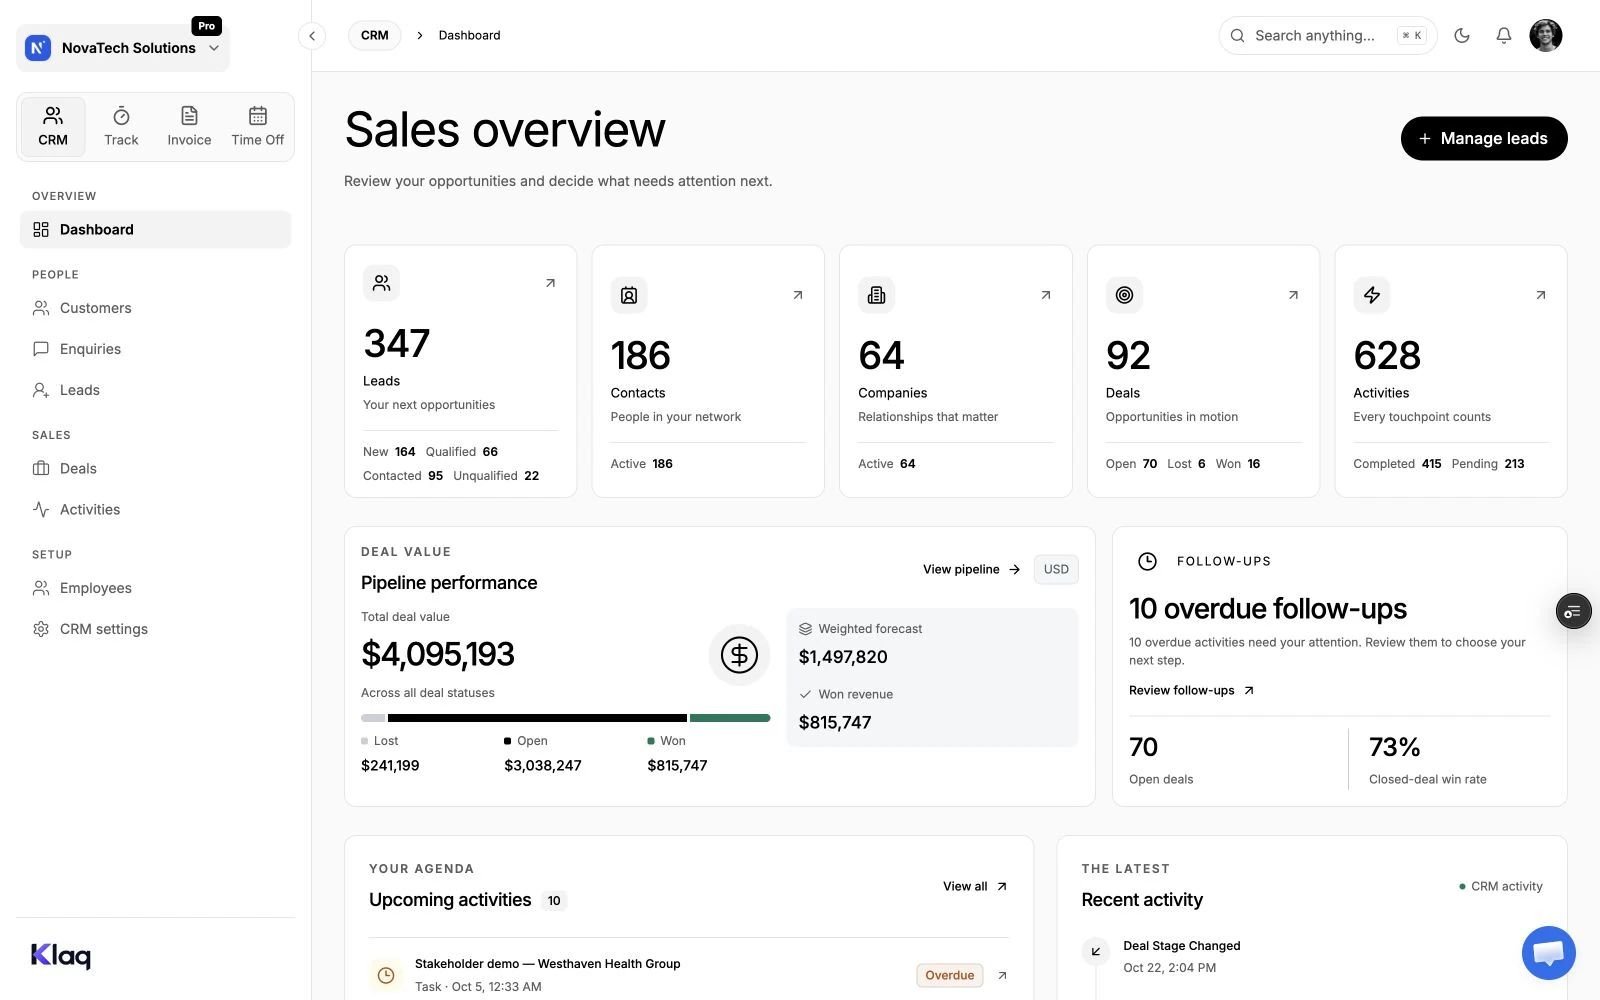Viewport: 1600px width, 1000px height.
Task: Open Enquiries in the sidebar
Action: [x=156, y=349]
